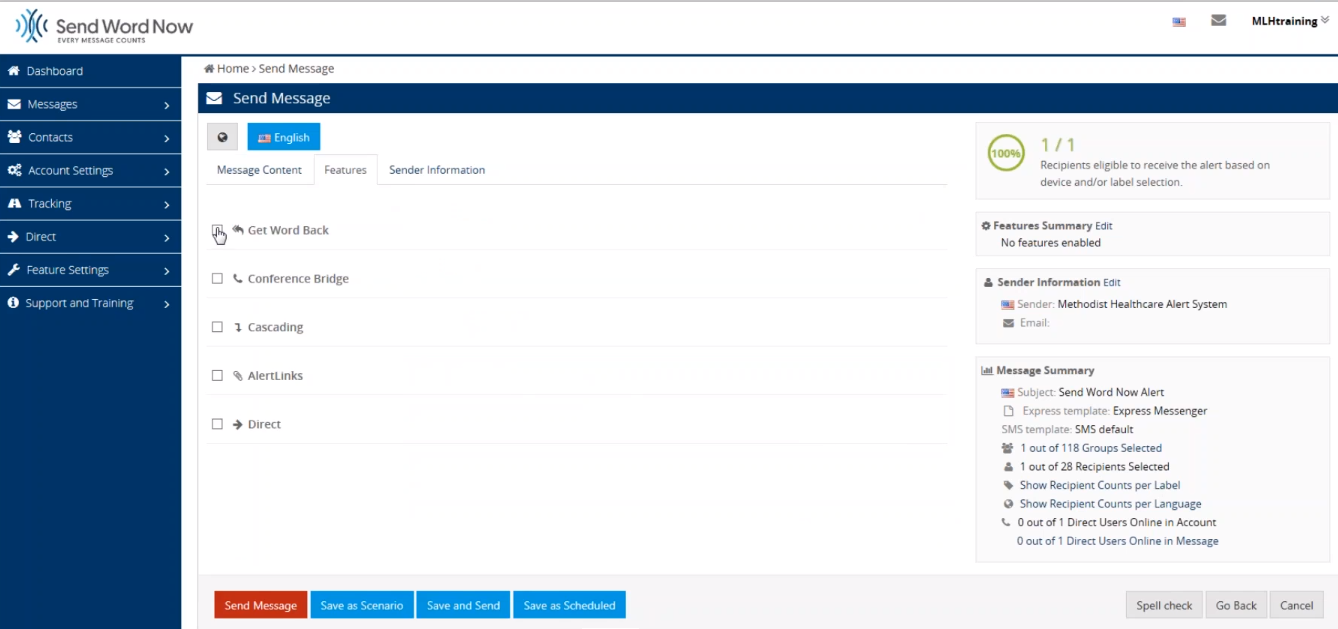The width and height of the screenshot is (1338, 629).
Task: Click 'Express Messenger' template text
Action: point(1160,411)
